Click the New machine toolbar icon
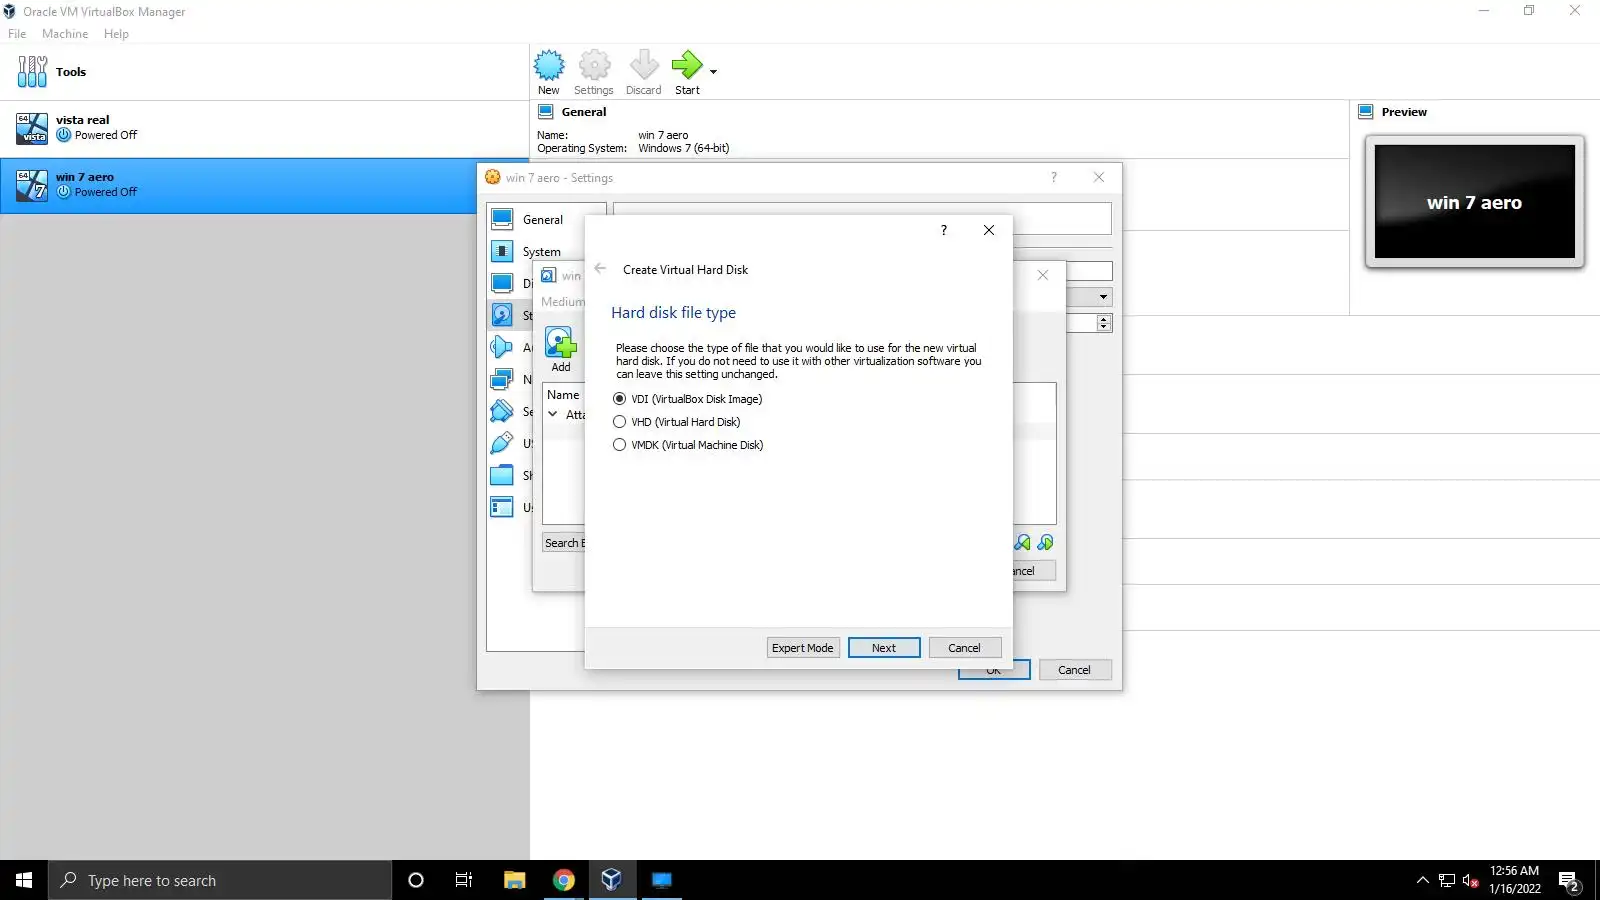1600x900 pixels. [x=549, y=73]
